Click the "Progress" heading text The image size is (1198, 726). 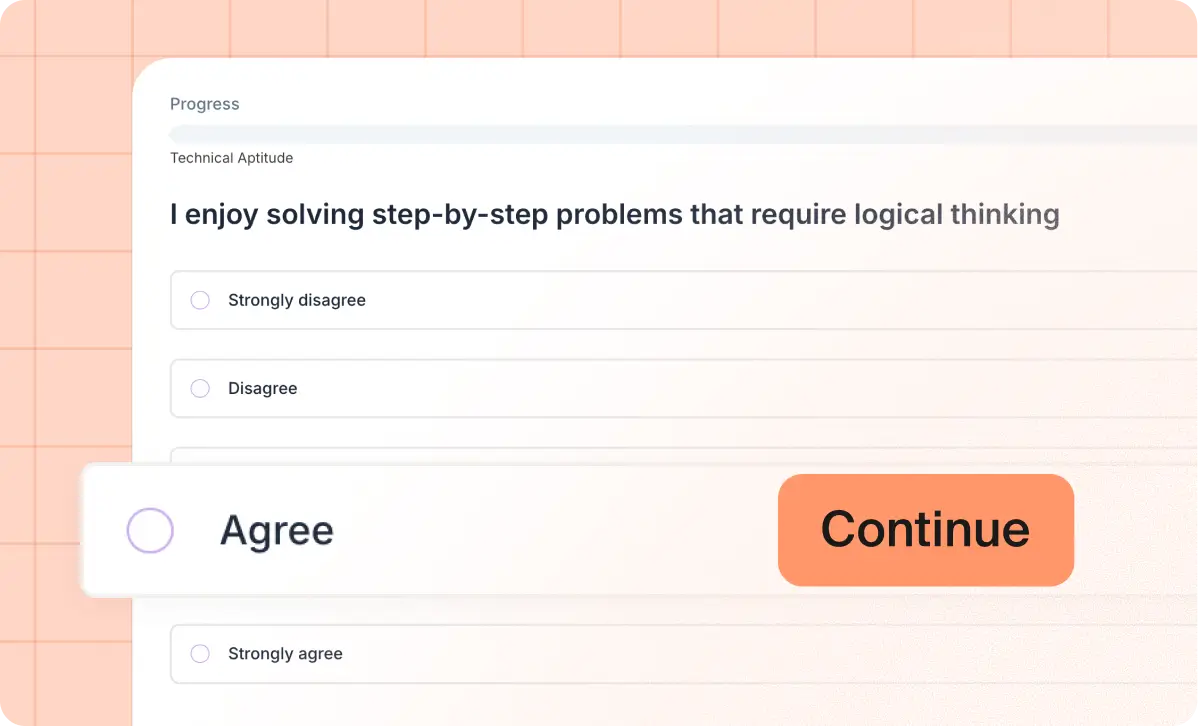(205, 104)
